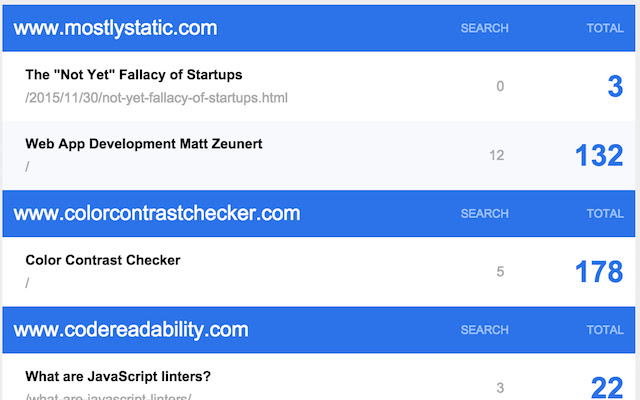640x400 pixels.
Task: Click the total count 3
Action: click(614, 87)
